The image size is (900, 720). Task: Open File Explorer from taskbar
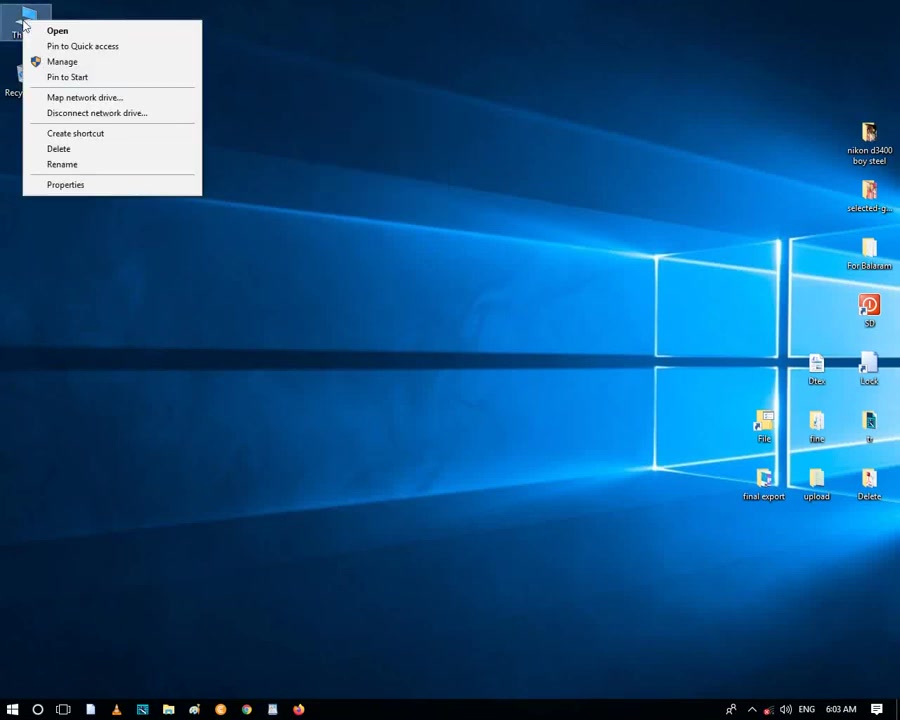(x=168, y=710)
